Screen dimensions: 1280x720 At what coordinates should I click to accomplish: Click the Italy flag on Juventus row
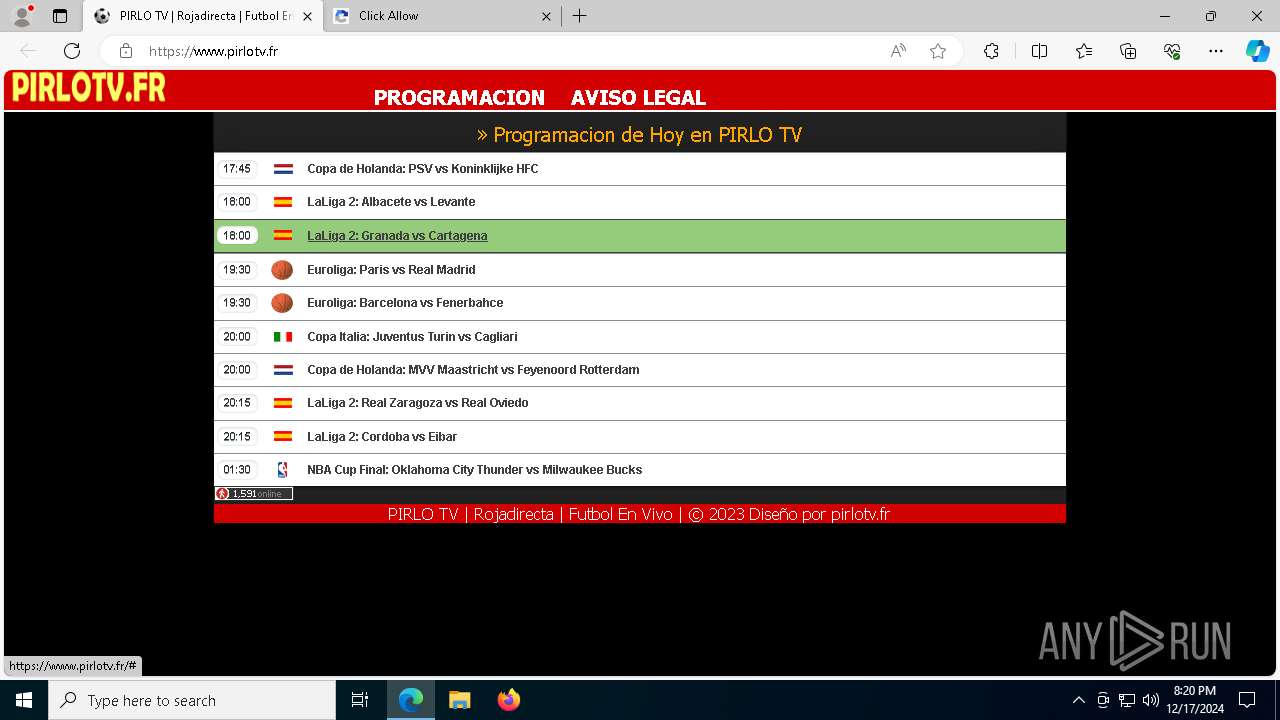pos(283,337)
